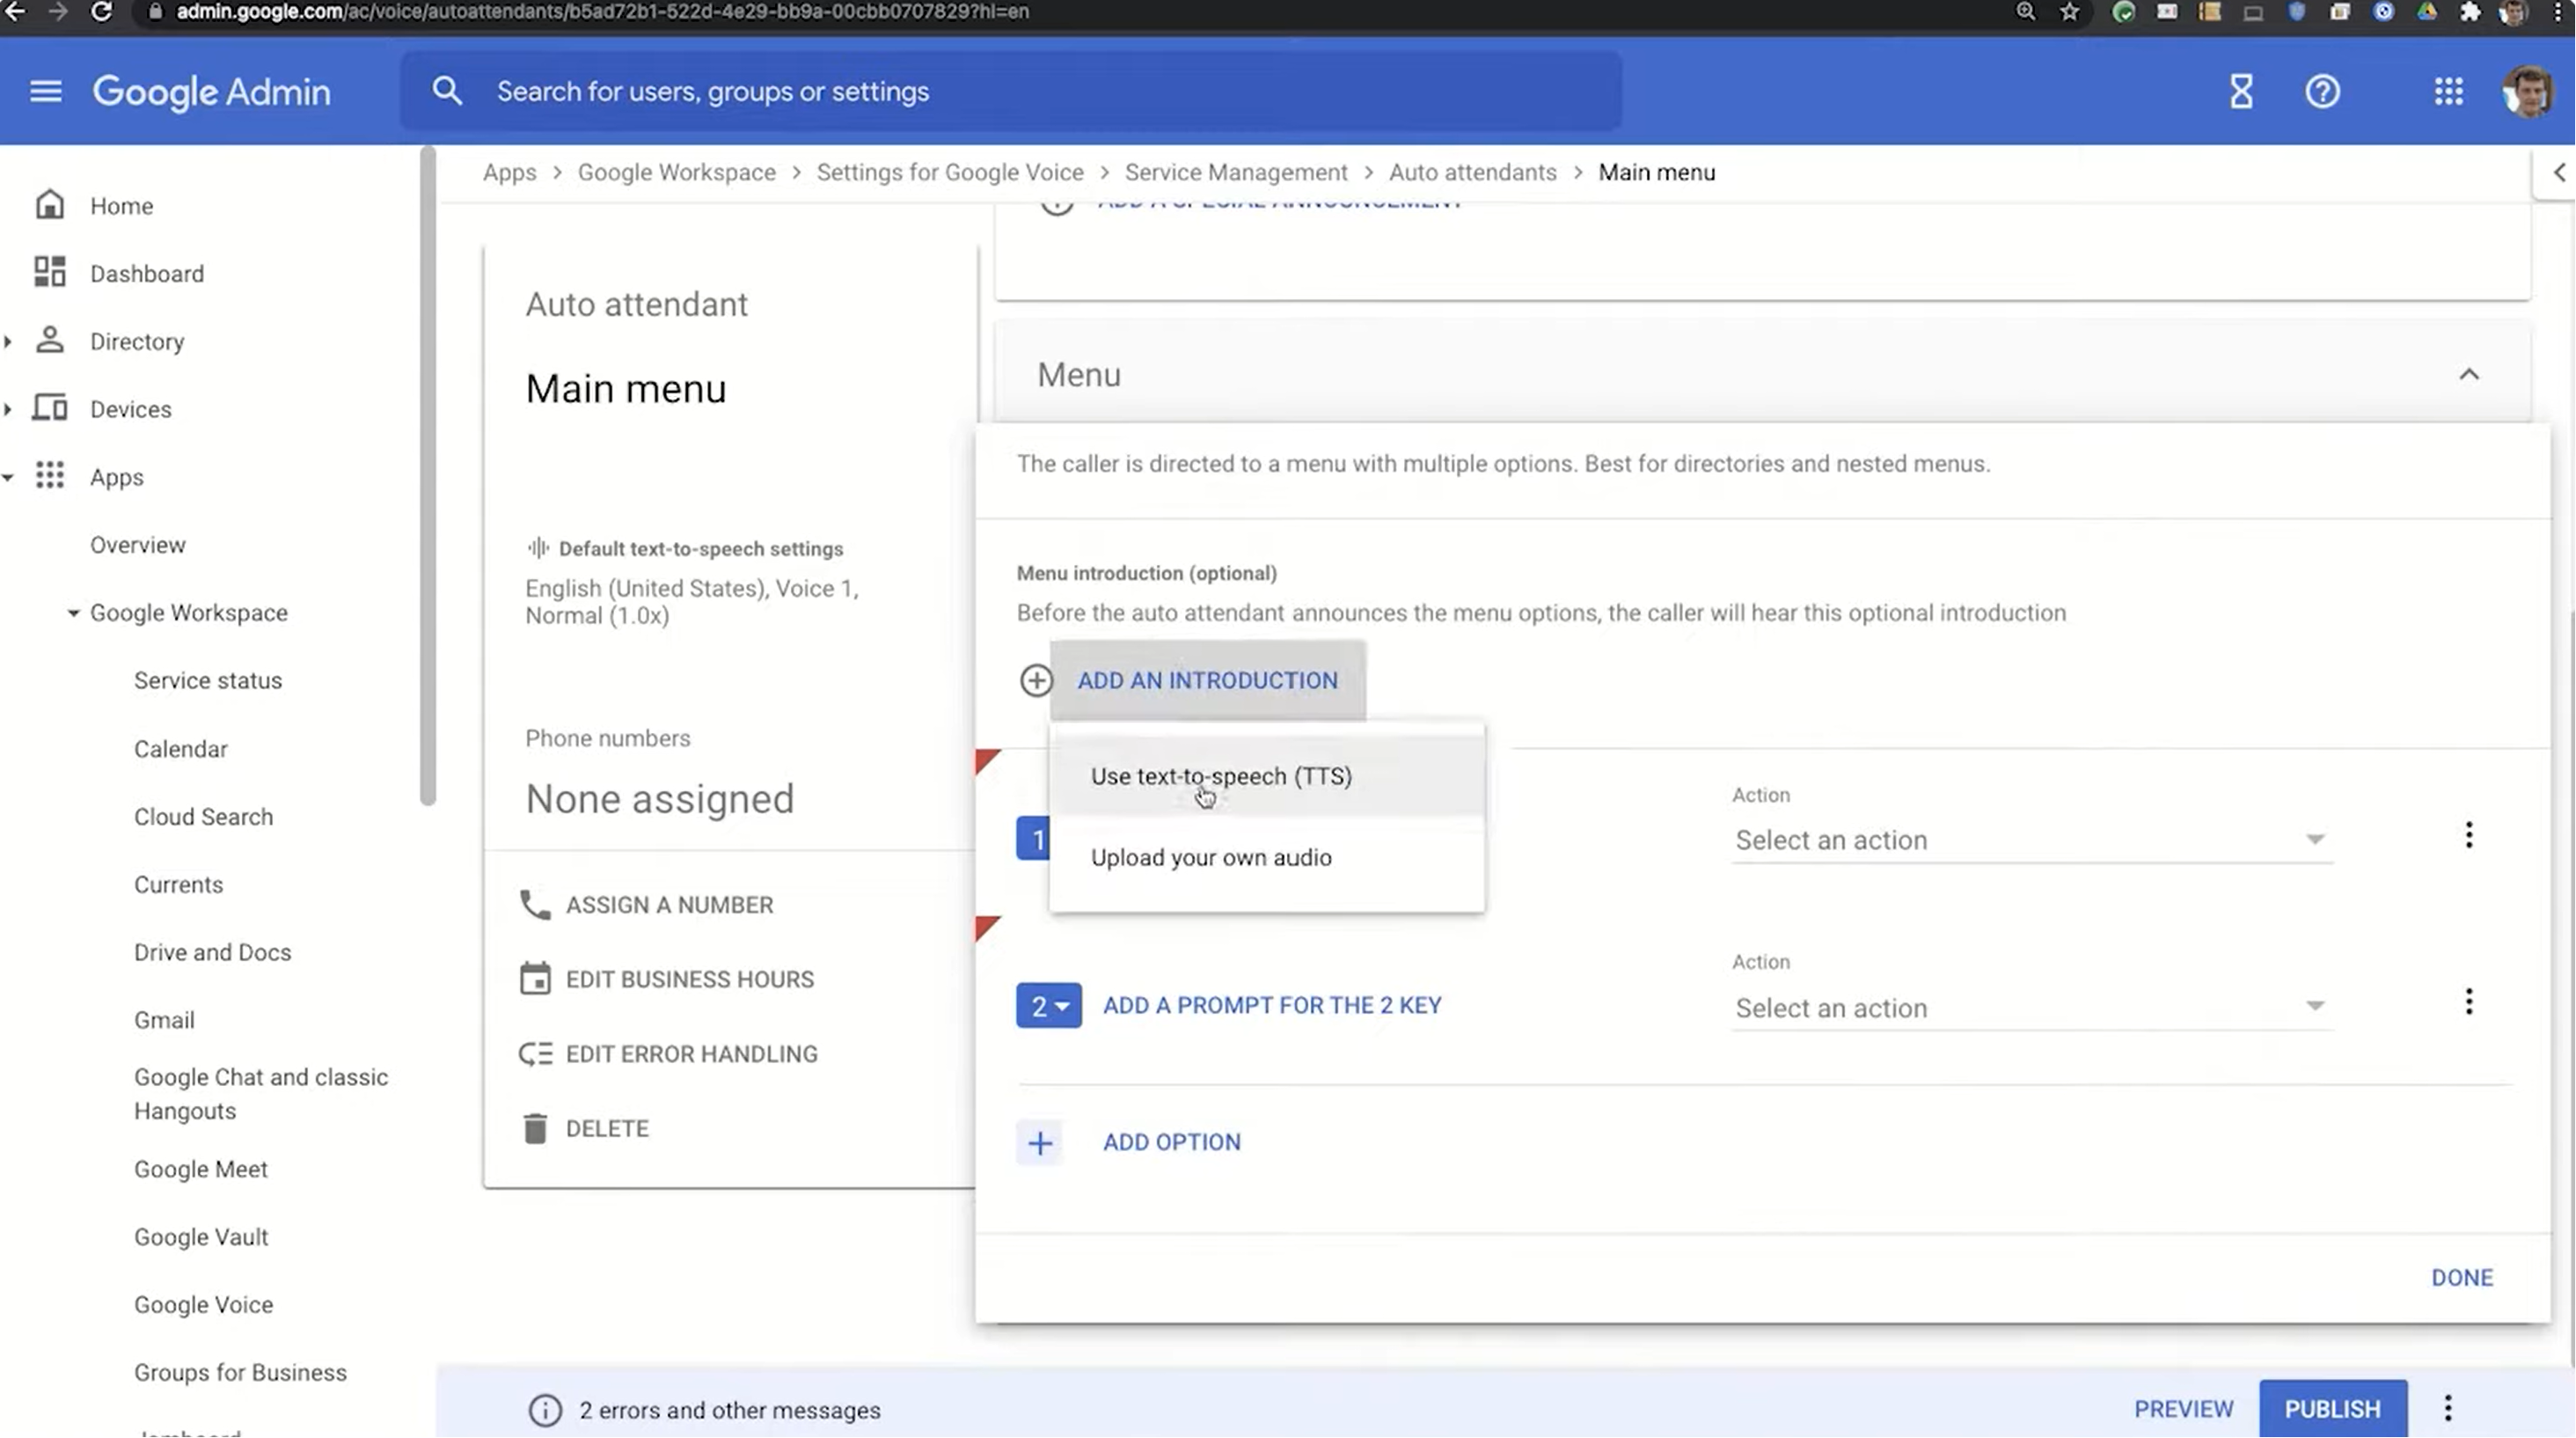Screen dimensions: 2576x1438
Task: Open the Google apps grid
Action: tap(2448, 92)
